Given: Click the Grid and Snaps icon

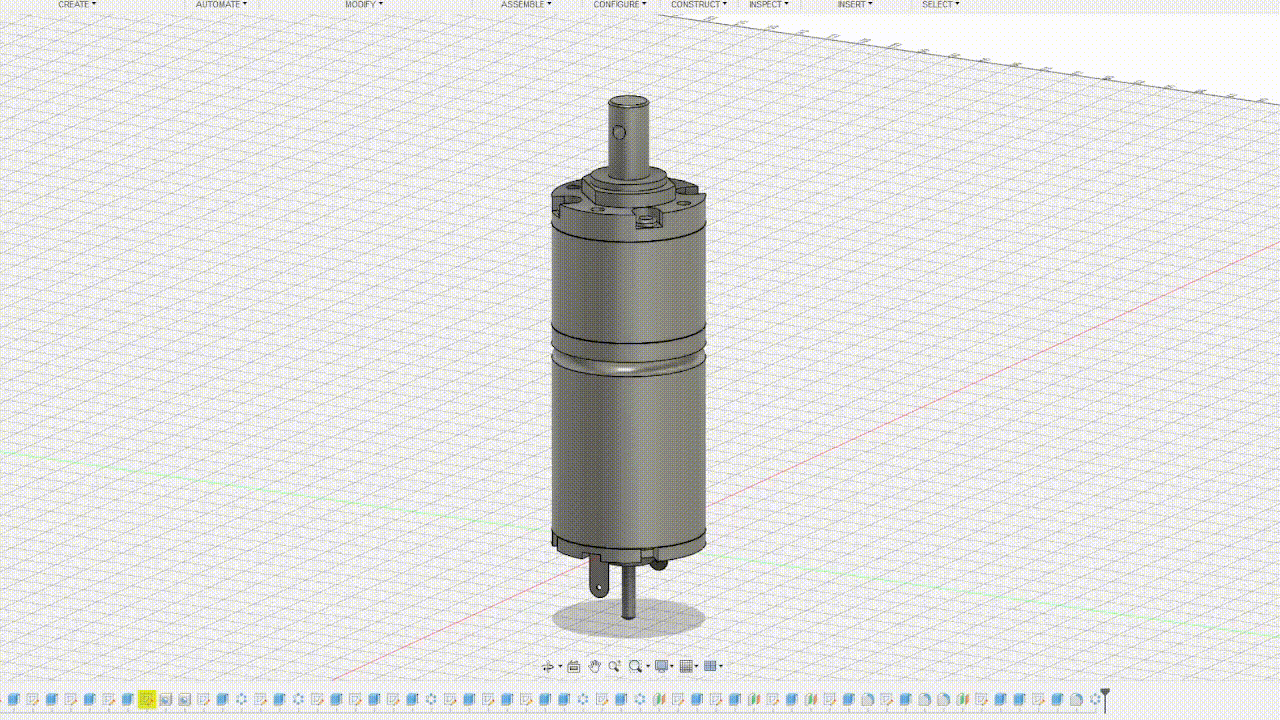Looking at the screenshot, I should pyautogui.click(x=688, y=666).
